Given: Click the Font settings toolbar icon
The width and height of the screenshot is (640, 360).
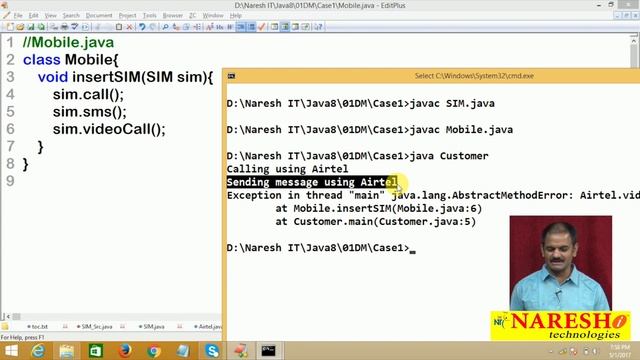Looking at the screenshot, I should pyautogui.click(x=210, y=27).
